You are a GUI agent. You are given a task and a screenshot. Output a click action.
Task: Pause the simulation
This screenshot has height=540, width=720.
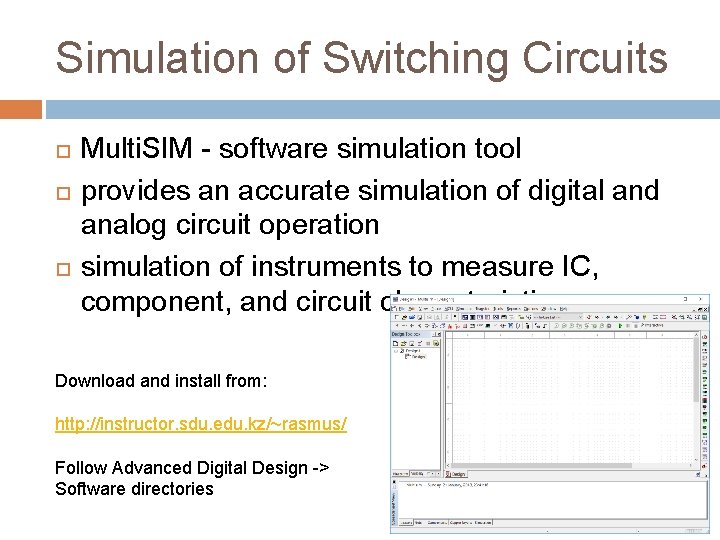tap(628, 326)
